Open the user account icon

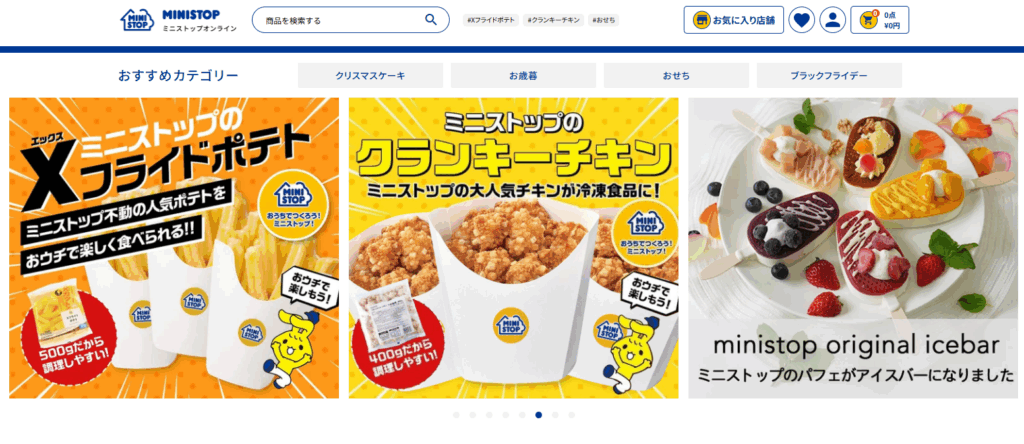tap(833, 20)
